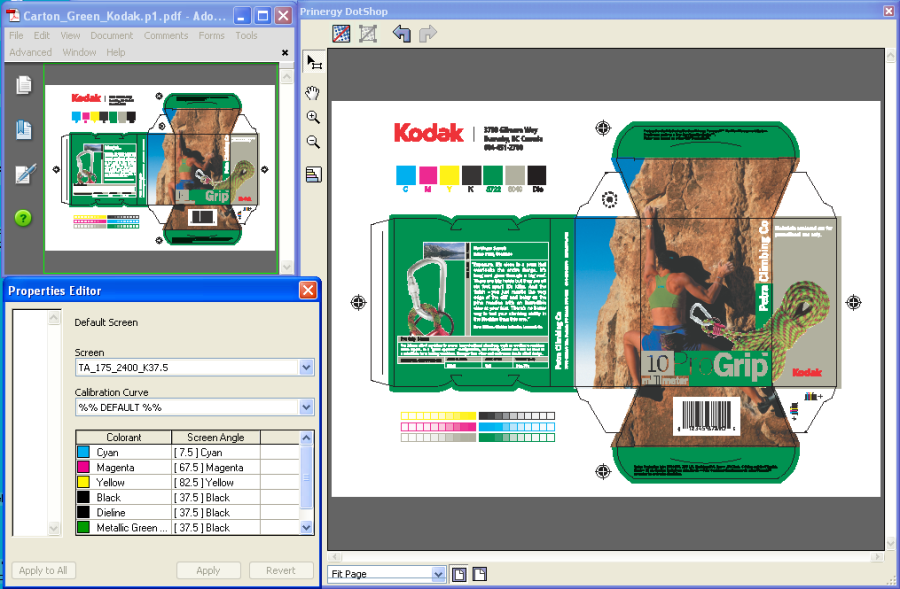Select the Yellow colorant row name

tap(110, 482)
